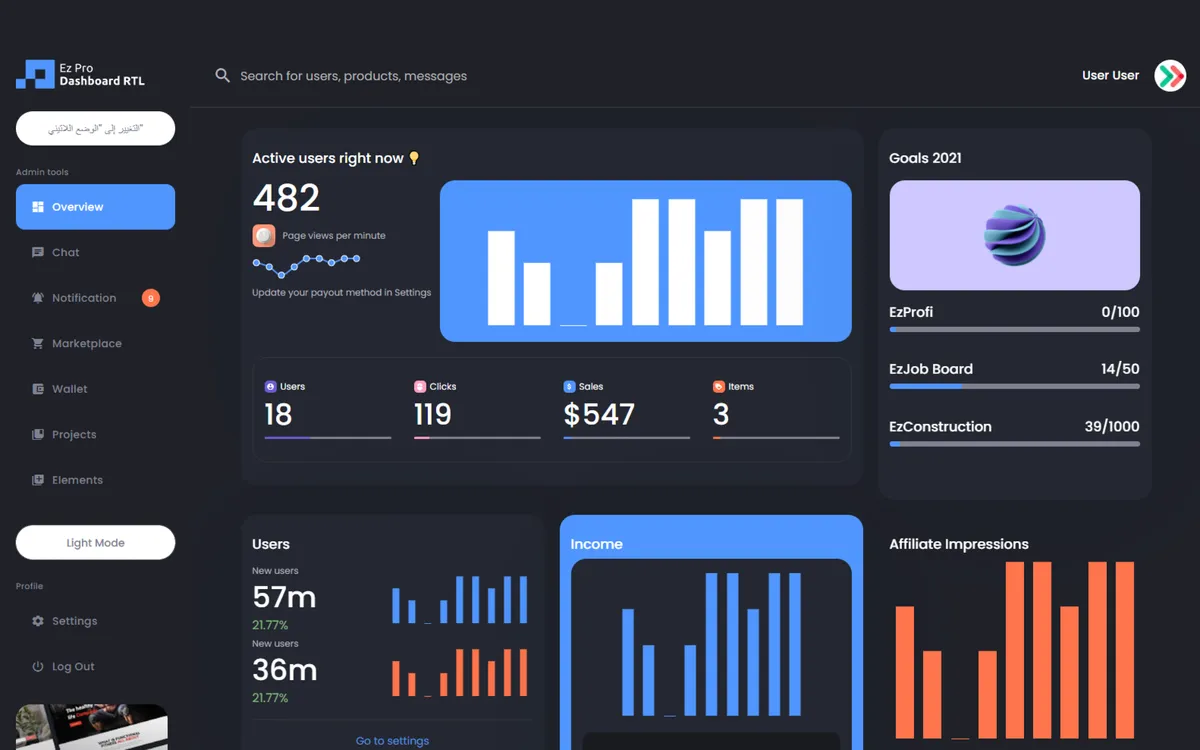
Task: Click the Settings gear icon in sidebar
Action: [38, 621]
